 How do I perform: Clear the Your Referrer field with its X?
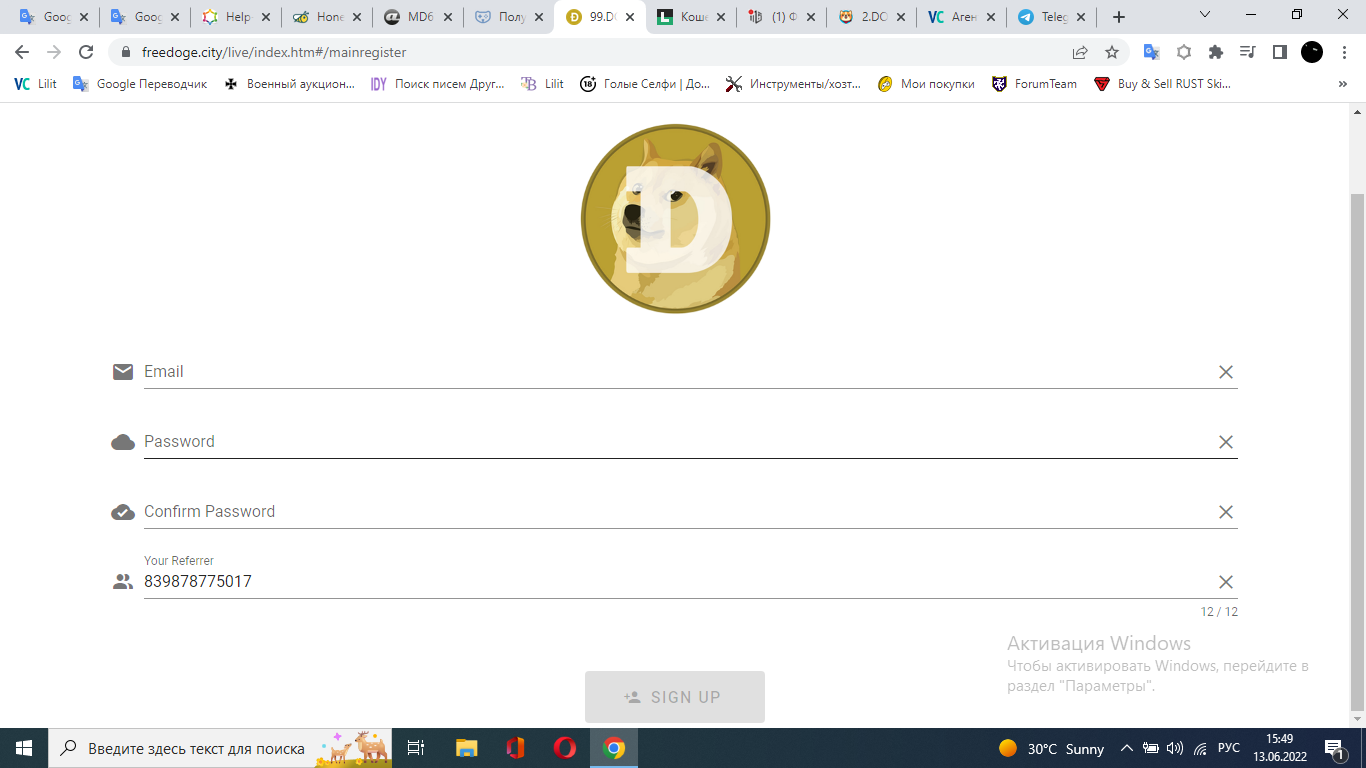pyautogui.click(x=1225, y=582)
